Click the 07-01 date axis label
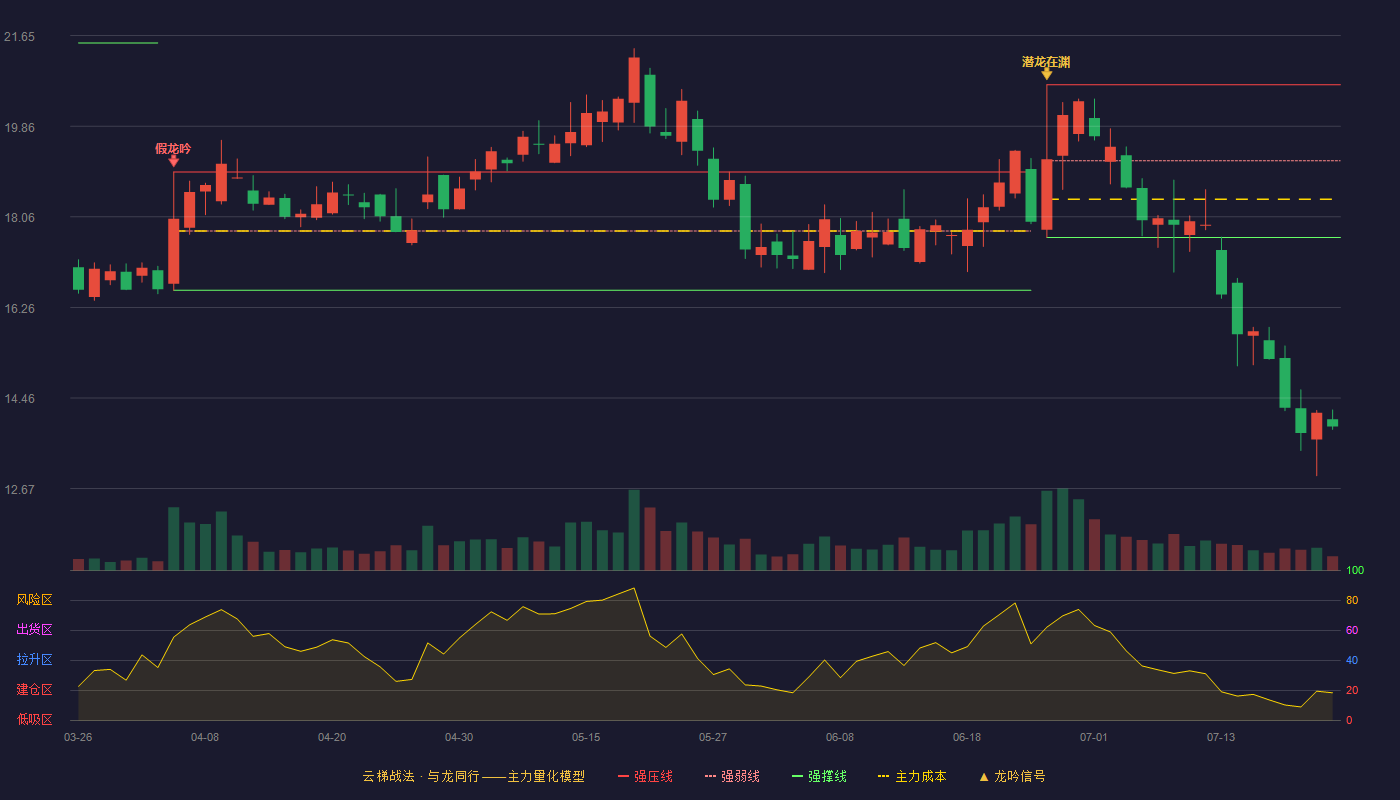Viewport: 1400px width, 800px height. (1094, 737)
